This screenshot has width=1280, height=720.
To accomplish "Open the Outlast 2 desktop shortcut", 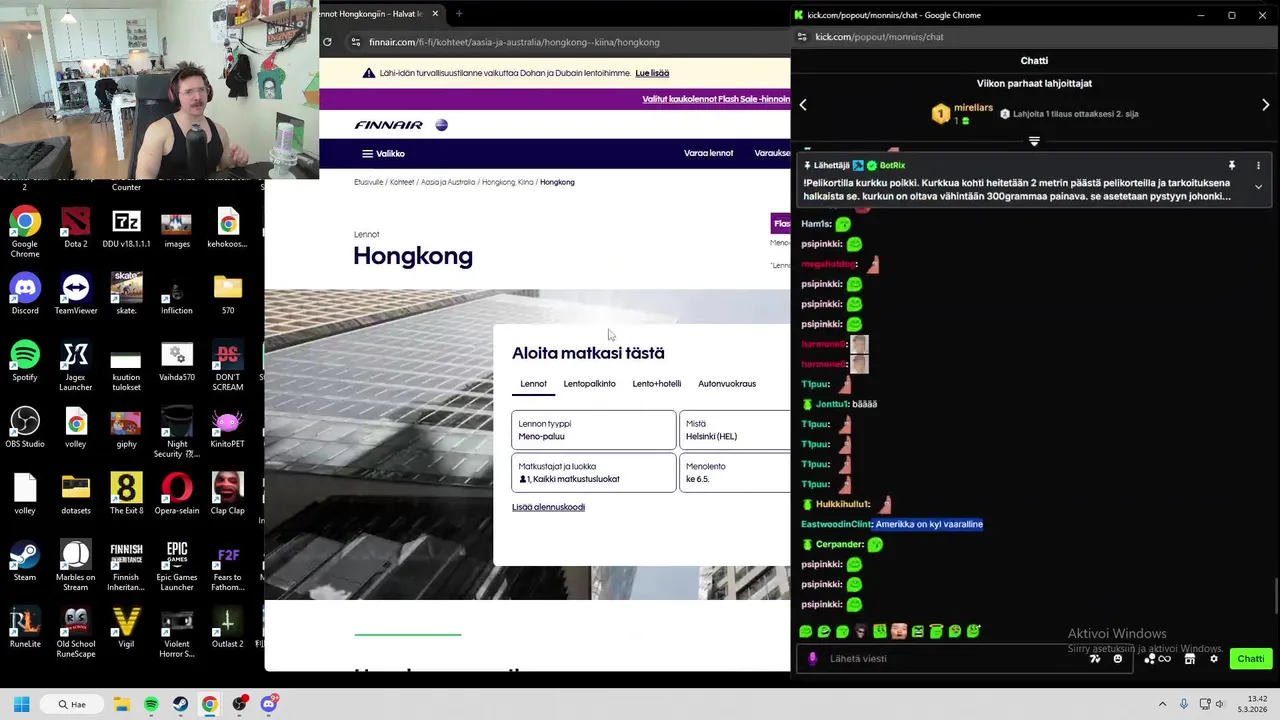I will click(x=227, y=628).
